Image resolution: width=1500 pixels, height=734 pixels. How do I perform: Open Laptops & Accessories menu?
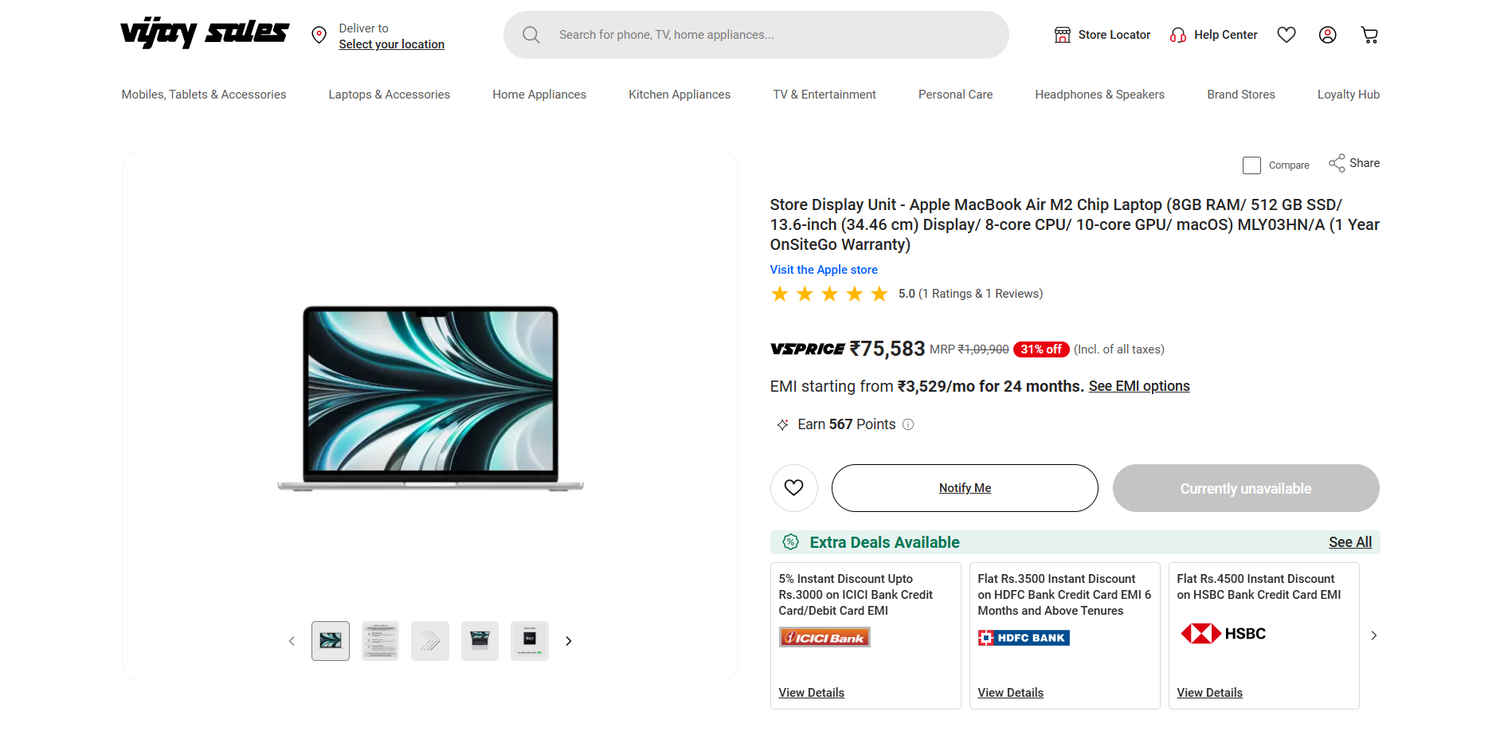389,95
